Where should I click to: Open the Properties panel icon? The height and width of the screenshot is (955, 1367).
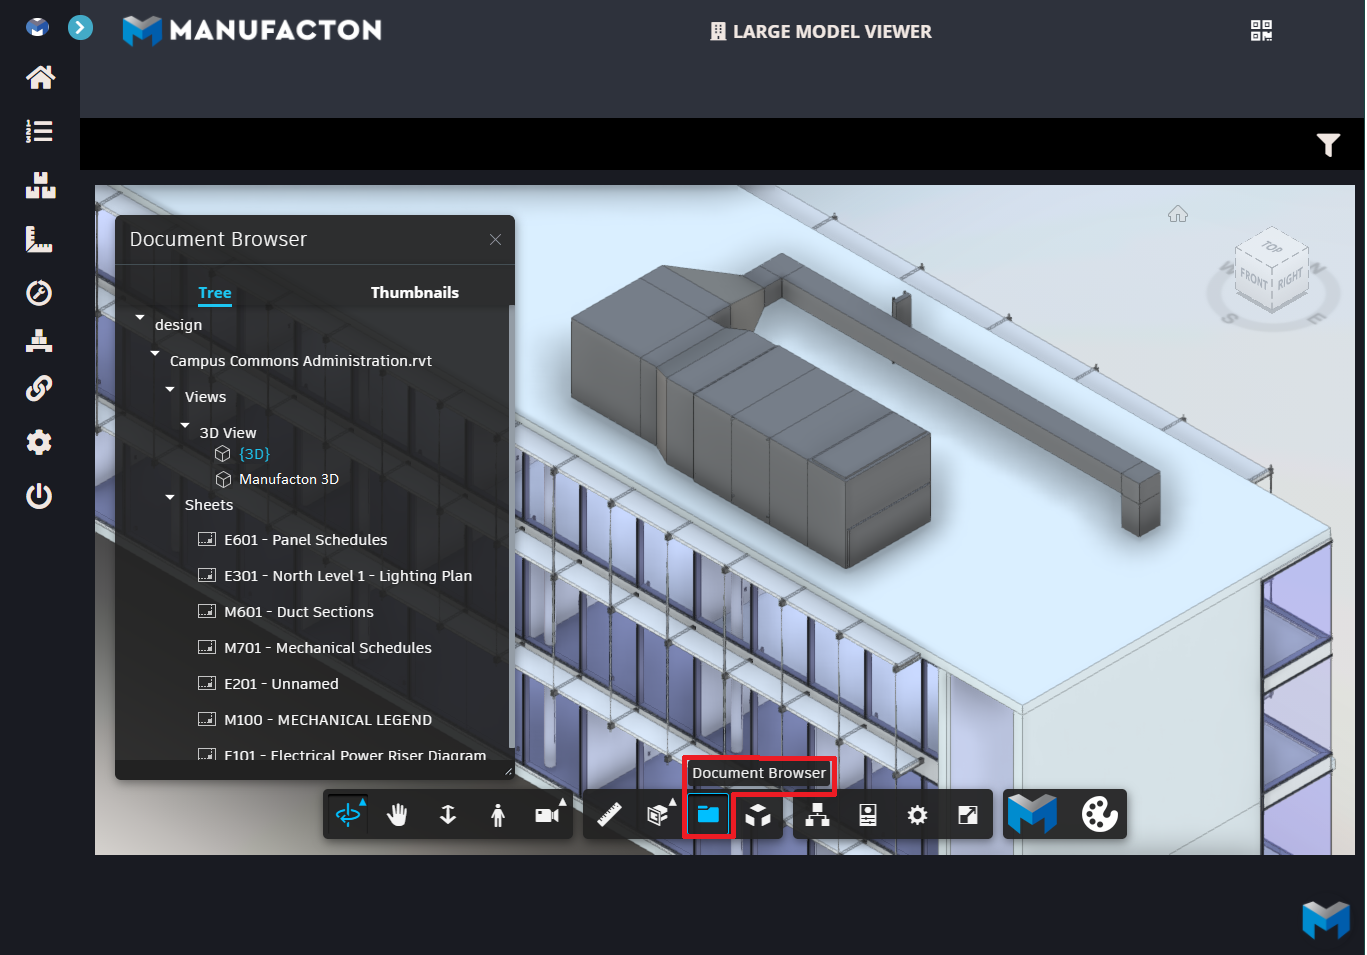pyautogui.click(x=867, y=814)
